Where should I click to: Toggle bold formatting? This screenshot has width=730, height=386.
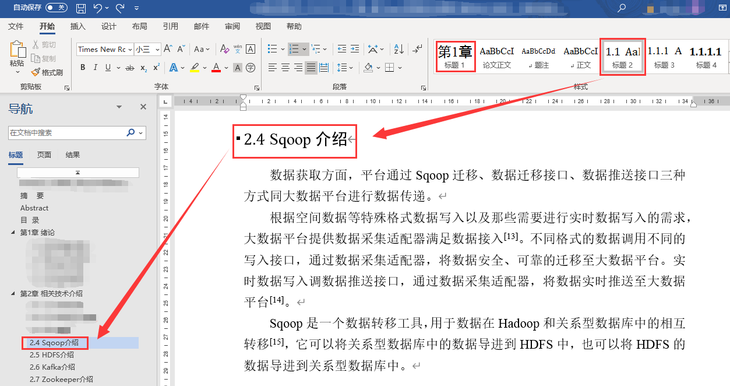(82, 68)
